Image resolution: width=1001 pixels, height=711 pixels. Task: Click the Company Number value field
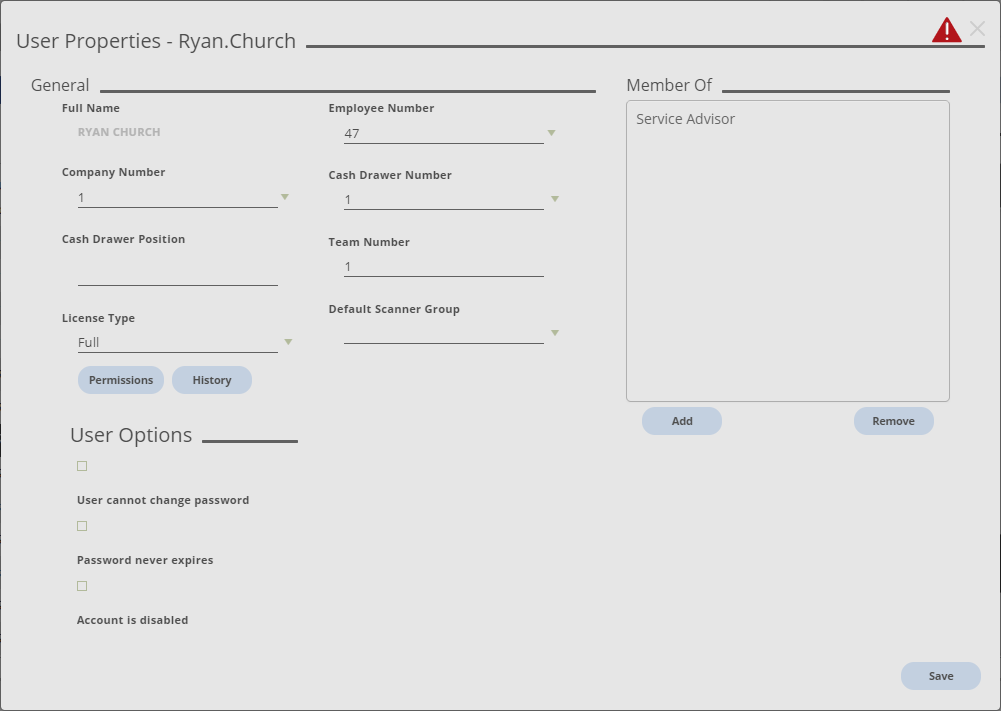click(x=177, y=198)
